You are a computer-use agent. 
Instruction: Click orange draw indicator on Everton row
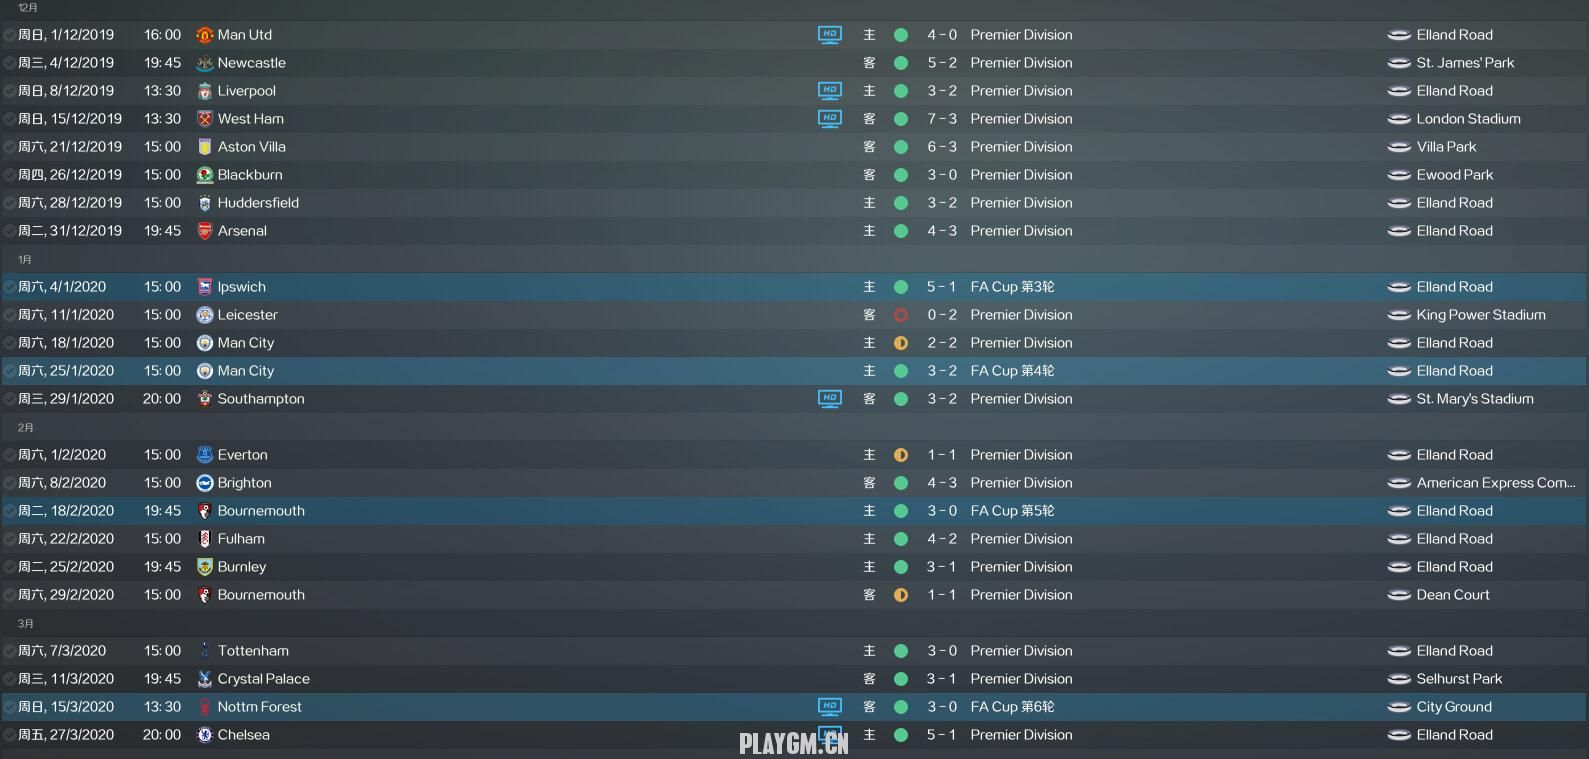(x=901, y=455)
